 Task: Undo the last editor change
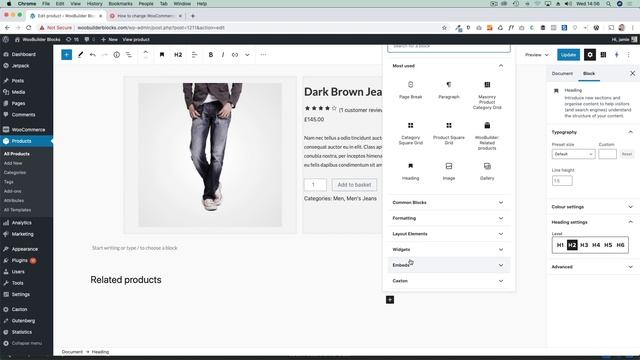[93, 55]
